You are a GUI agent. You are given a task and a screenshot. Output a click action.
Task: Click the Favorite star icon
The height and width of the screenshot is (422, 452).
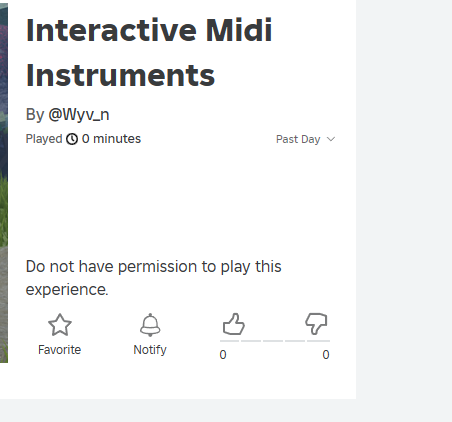pos(60,325)
